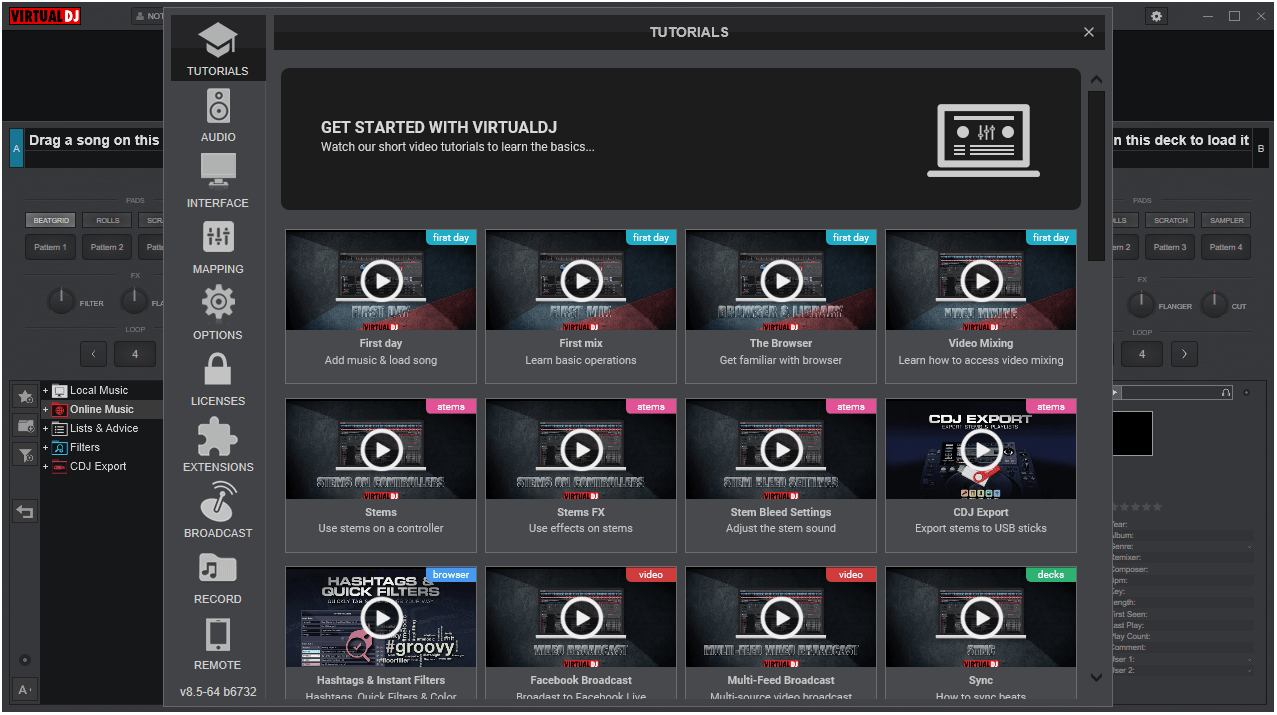The image size is (1277, 715).
Task: Select the BROADCAST section
Action: [x=217, y=510]
